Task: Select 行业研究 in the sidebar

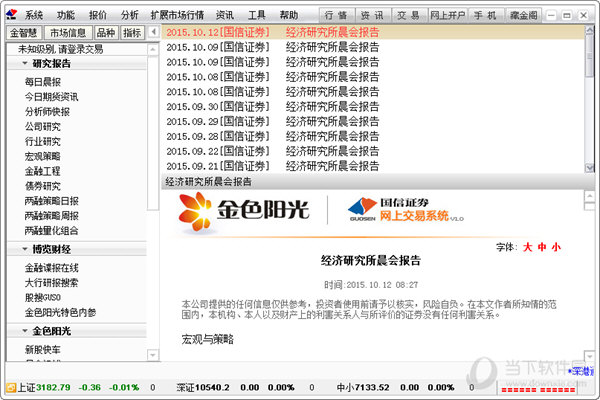Action: pos(43,141)
